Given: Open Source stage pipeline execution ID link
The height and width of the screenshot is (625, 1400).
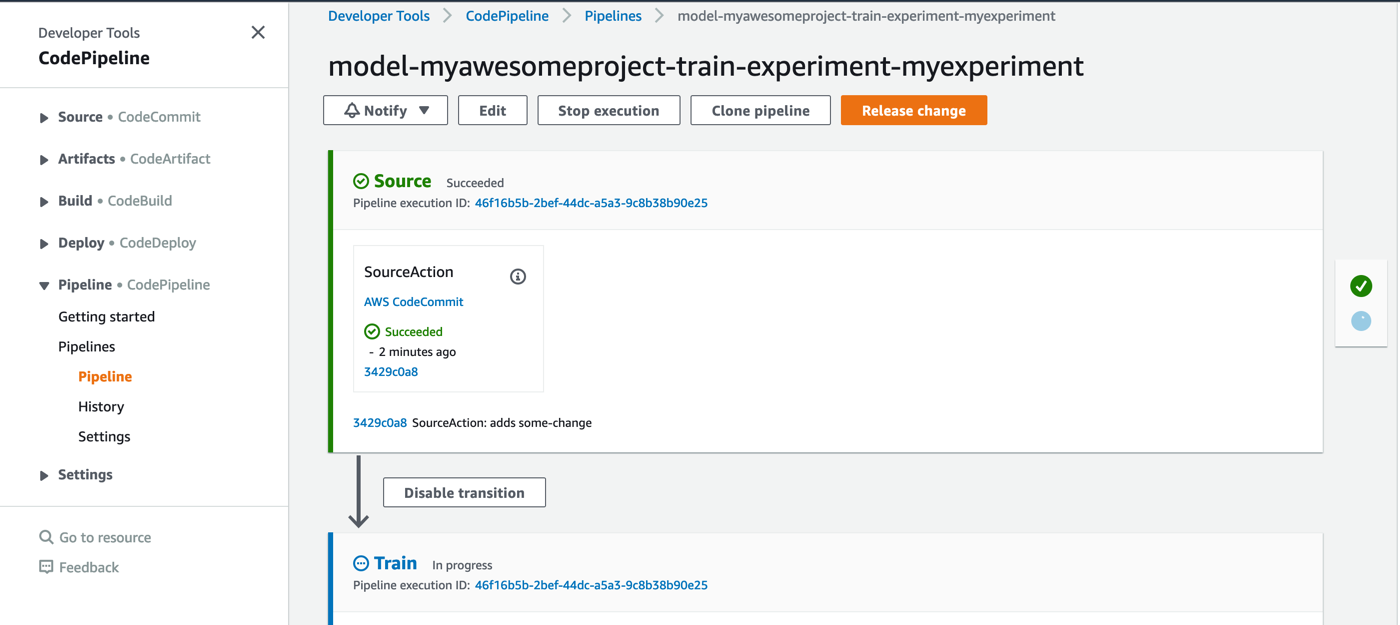Looking at the screenshot, I should tap(591, 203).
